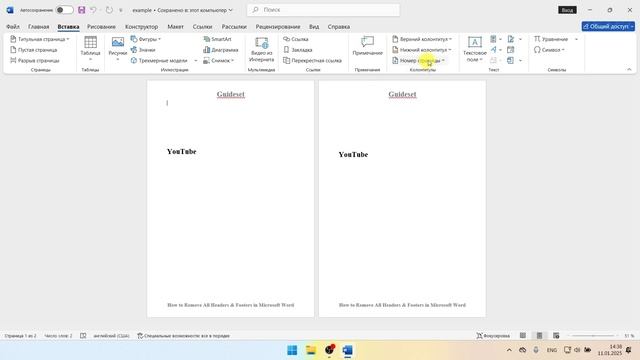Switch to Web Layout view icon

point(556,336)
